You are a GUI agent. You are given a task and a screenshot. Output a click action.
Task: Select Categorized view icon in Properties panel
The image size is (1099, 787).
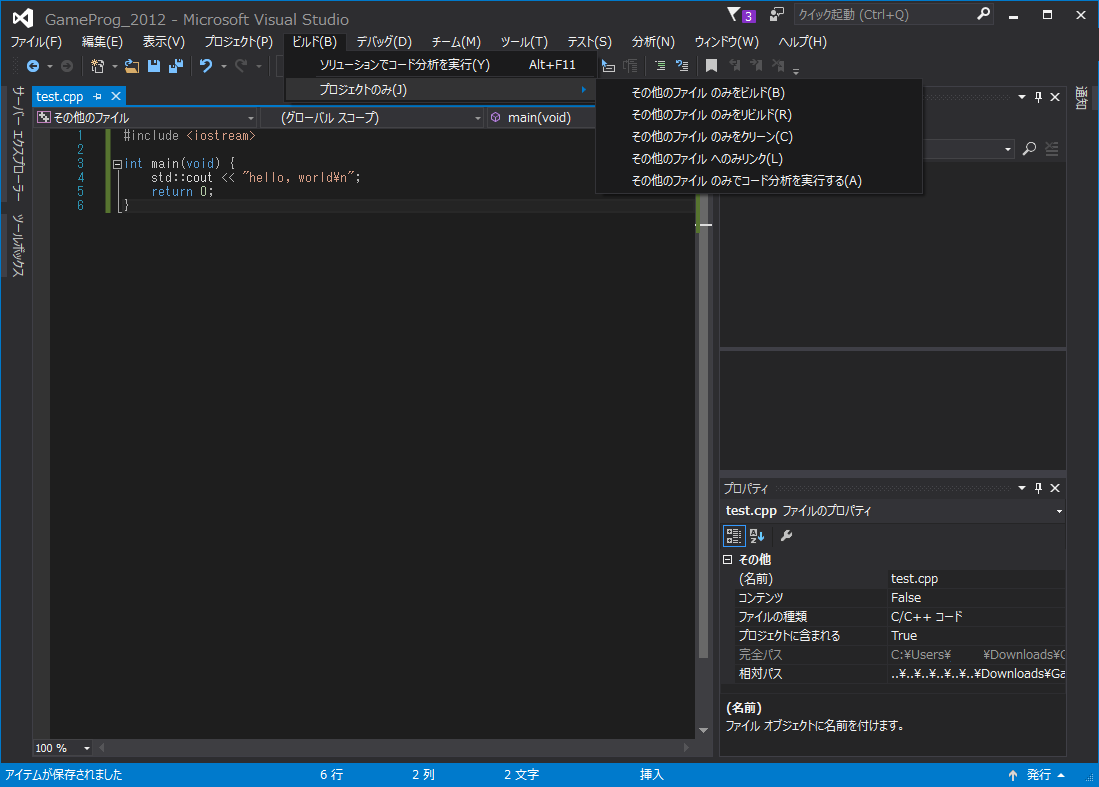[734, 536]
